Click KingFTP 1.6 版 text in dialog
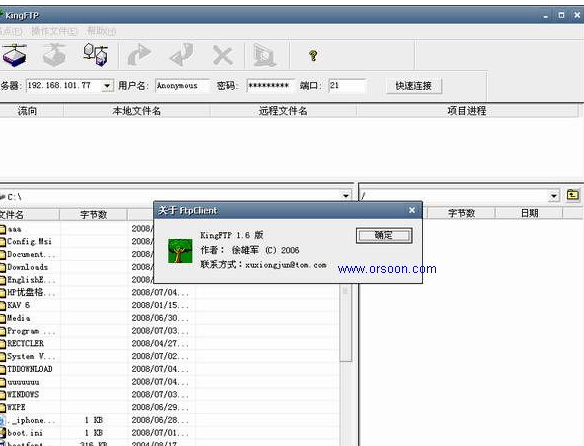 tap(232, 235)
